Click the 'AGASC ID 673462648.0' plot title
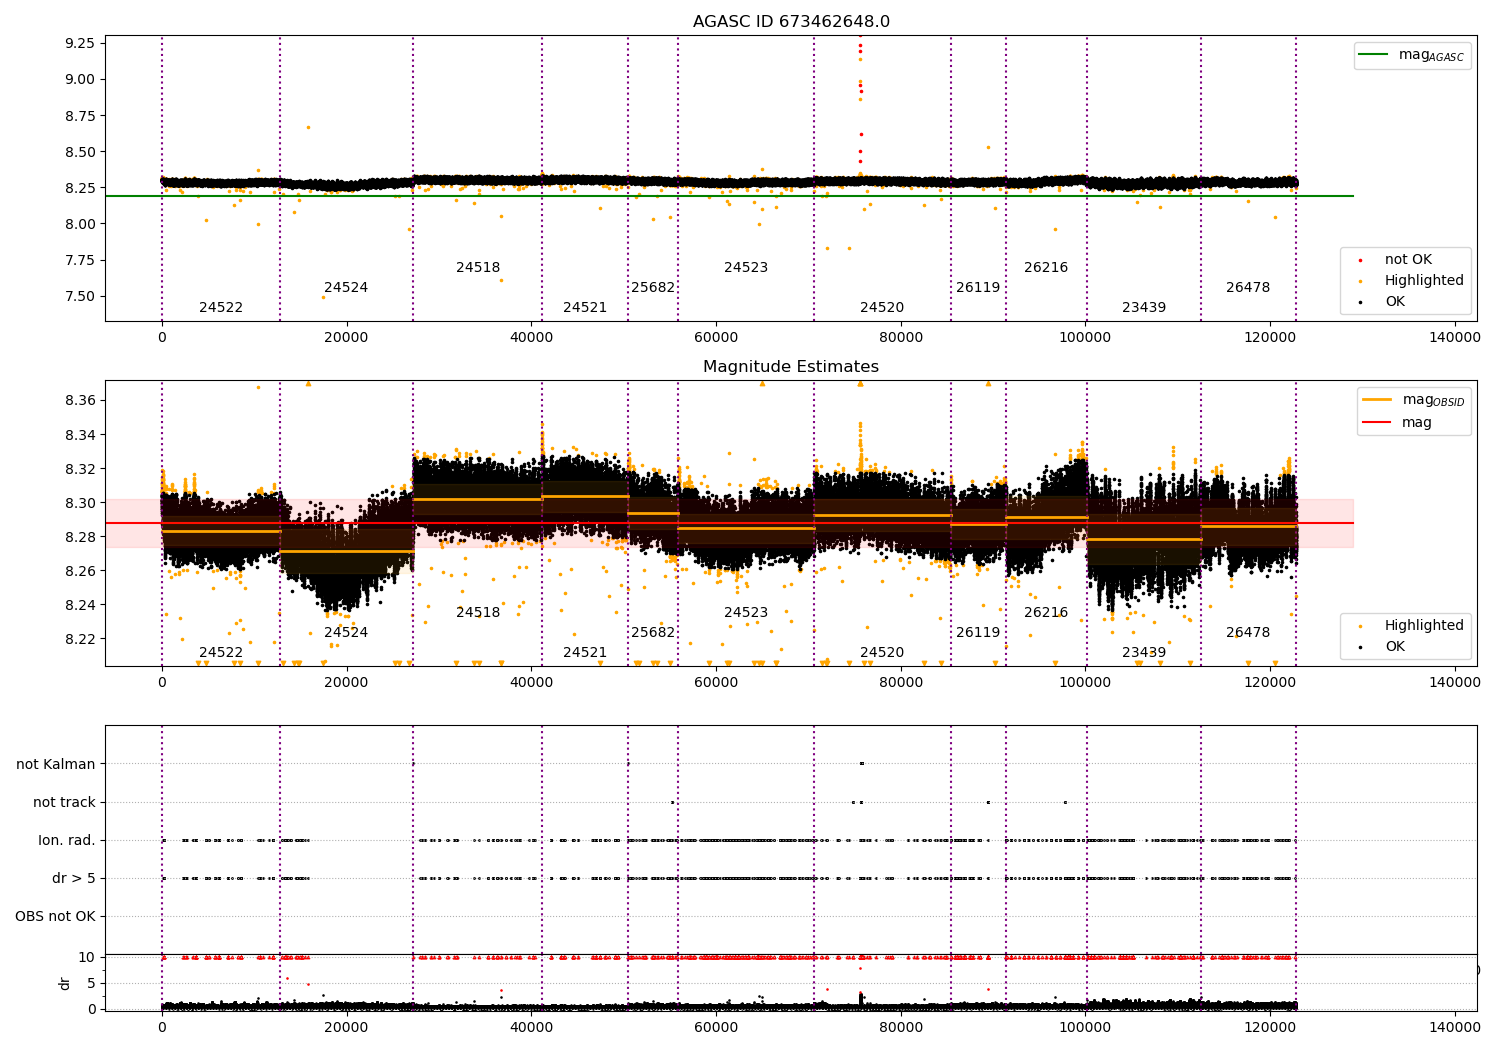1500x1050 pixels. point(791,22)
